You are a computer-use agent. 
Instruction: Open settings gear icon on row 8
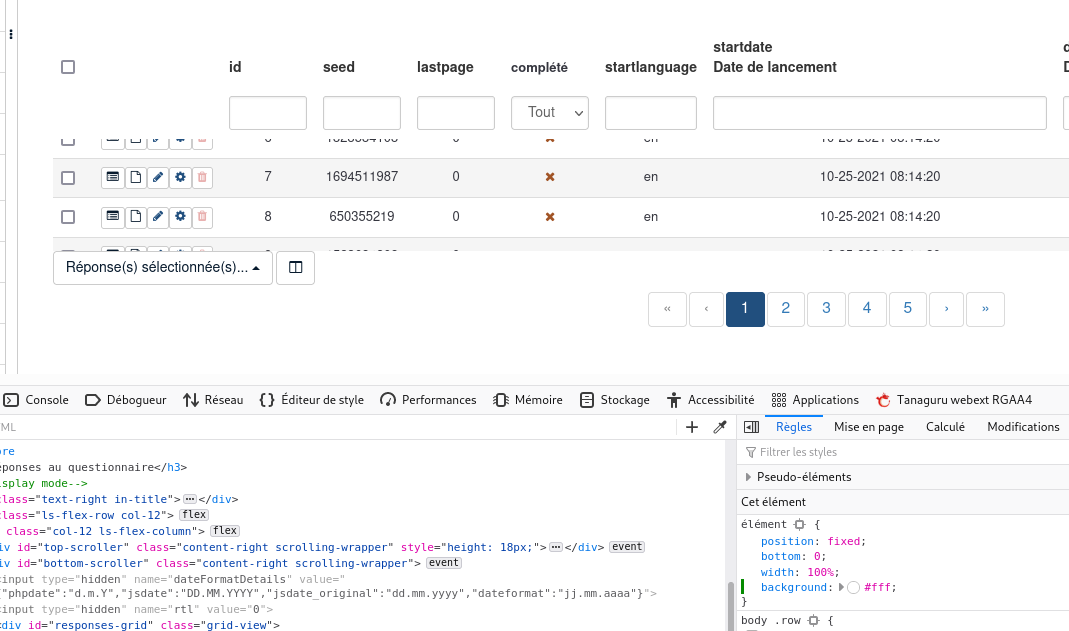click(x=180, y=216)
